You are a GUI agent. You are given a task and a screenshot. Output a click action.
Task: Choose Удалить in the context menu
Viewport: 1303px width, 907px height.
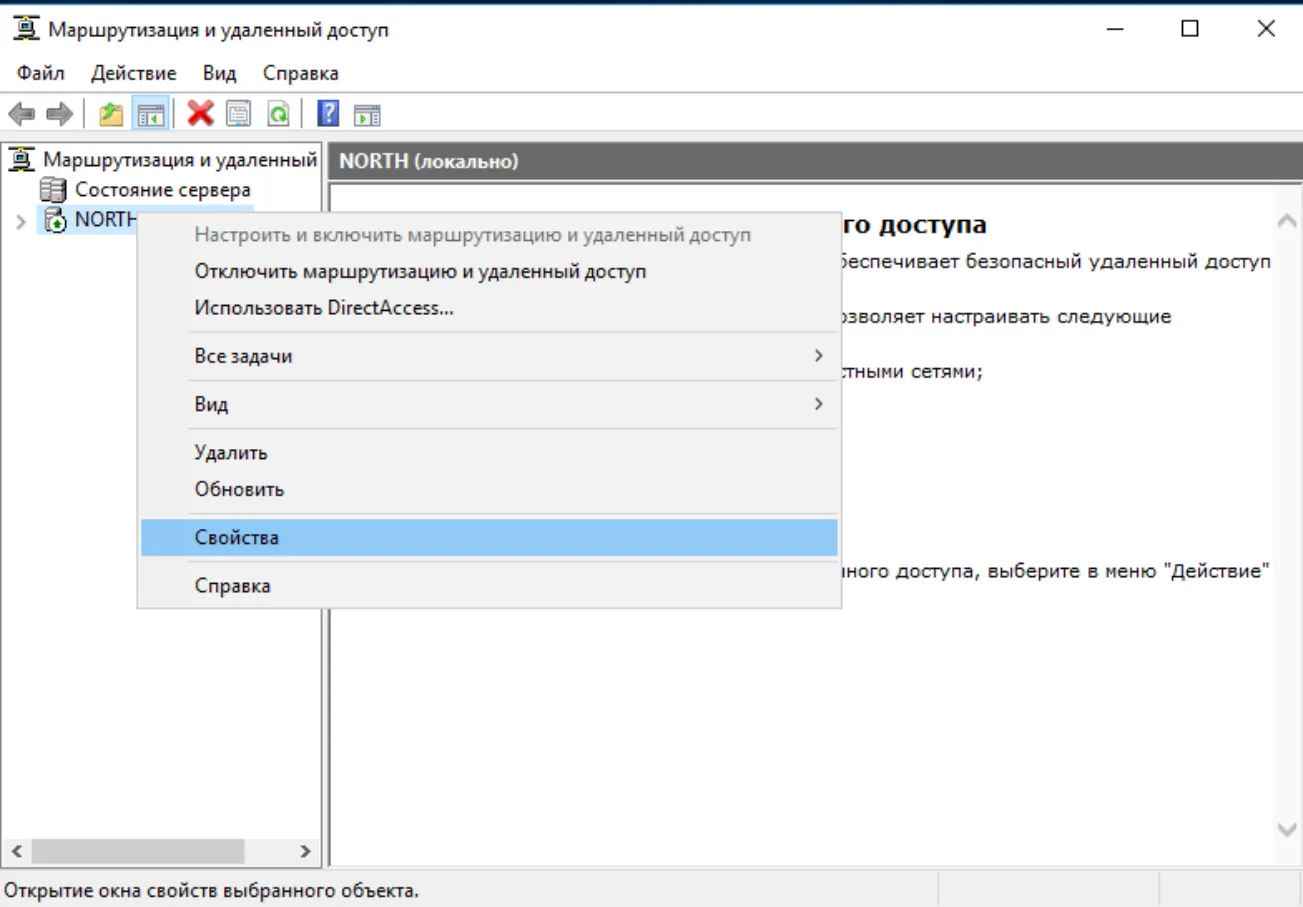pos(489,452)
